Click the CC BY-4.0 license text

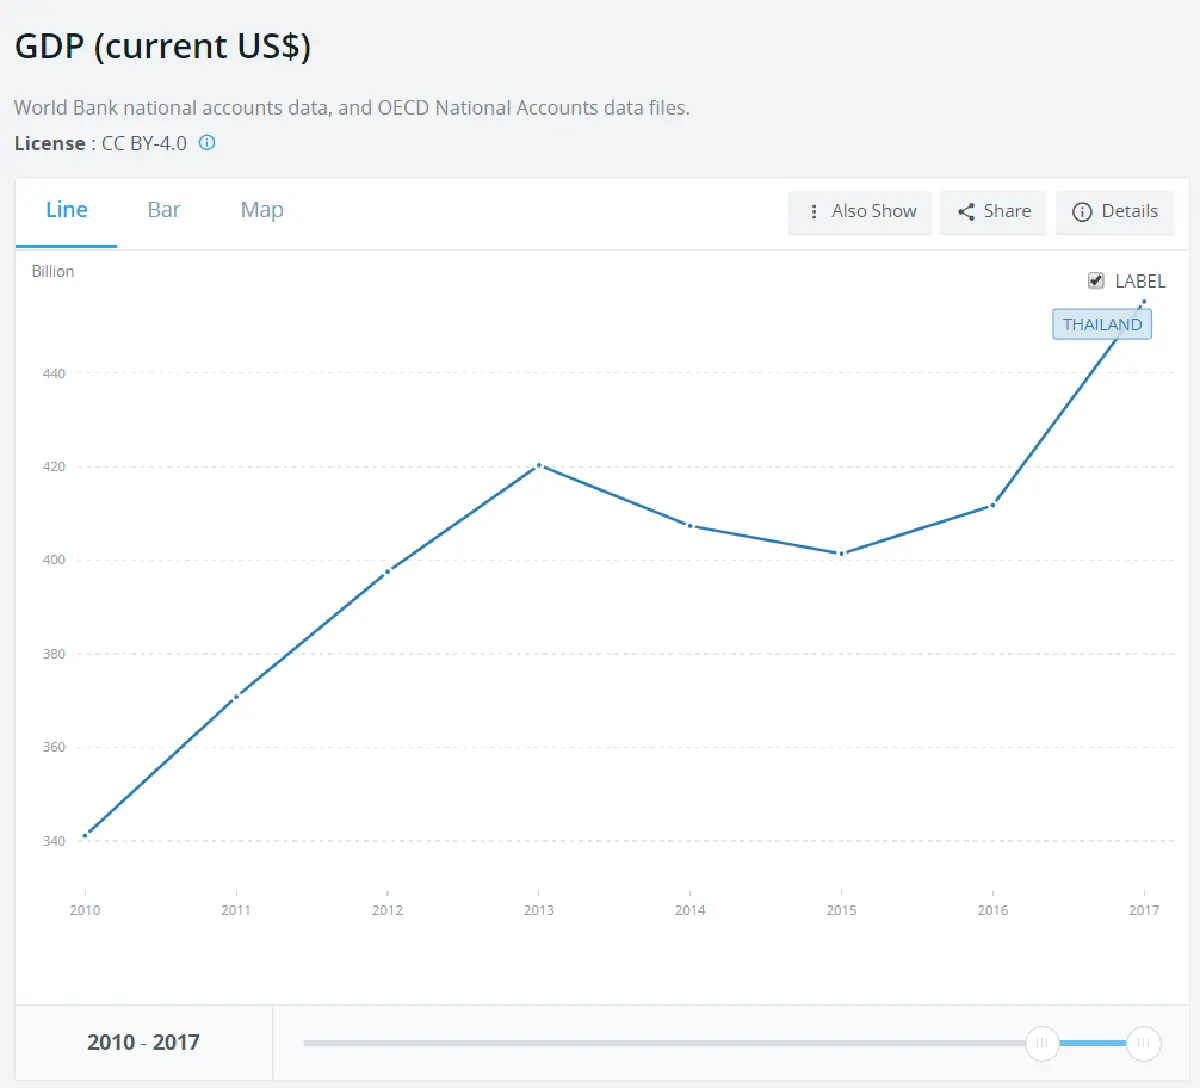tap(144, 143)
